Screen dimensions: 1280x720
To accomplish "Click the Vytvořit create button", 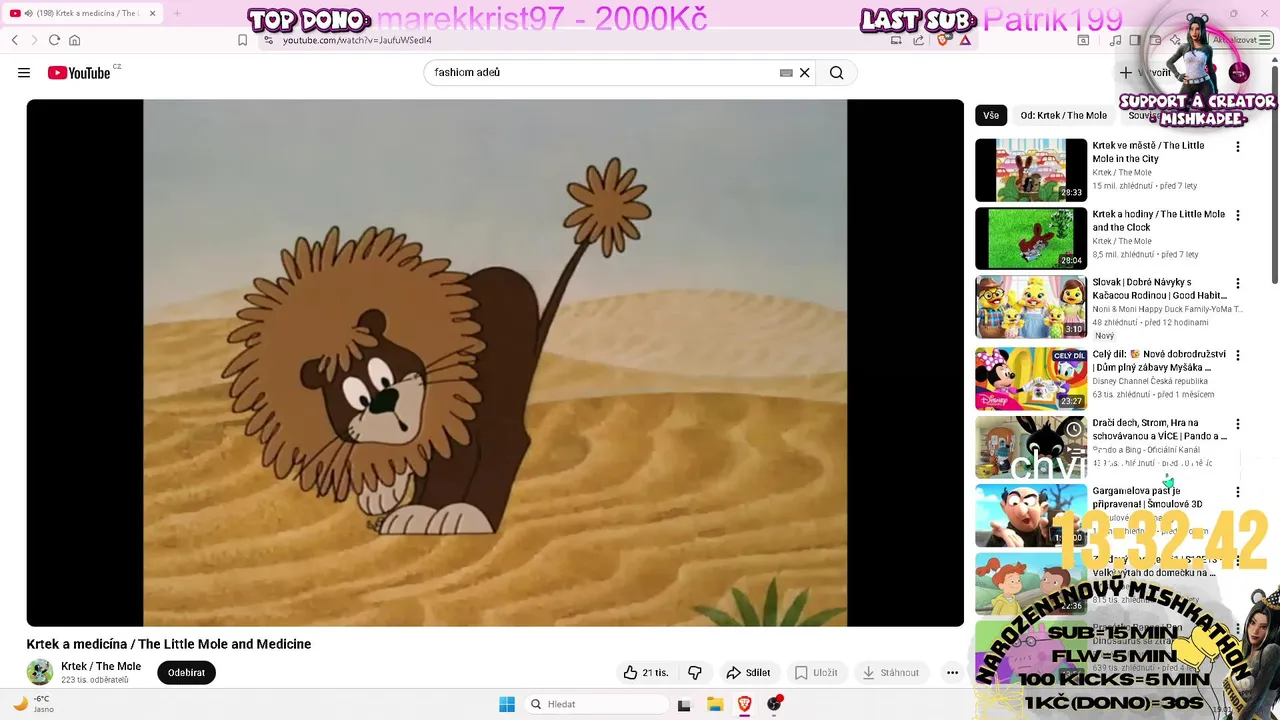I will coord(1146,73).
